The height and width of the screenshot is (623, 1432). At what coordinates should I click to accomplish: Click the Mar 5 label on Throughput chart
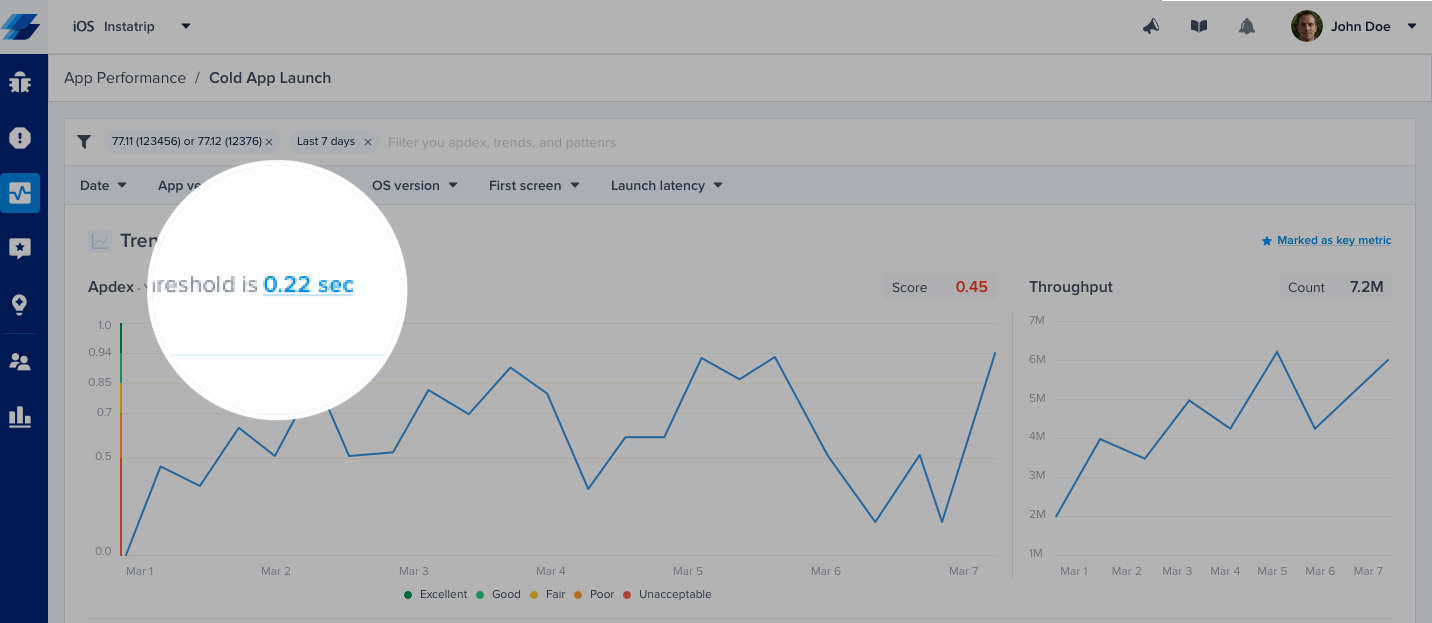1272,572
